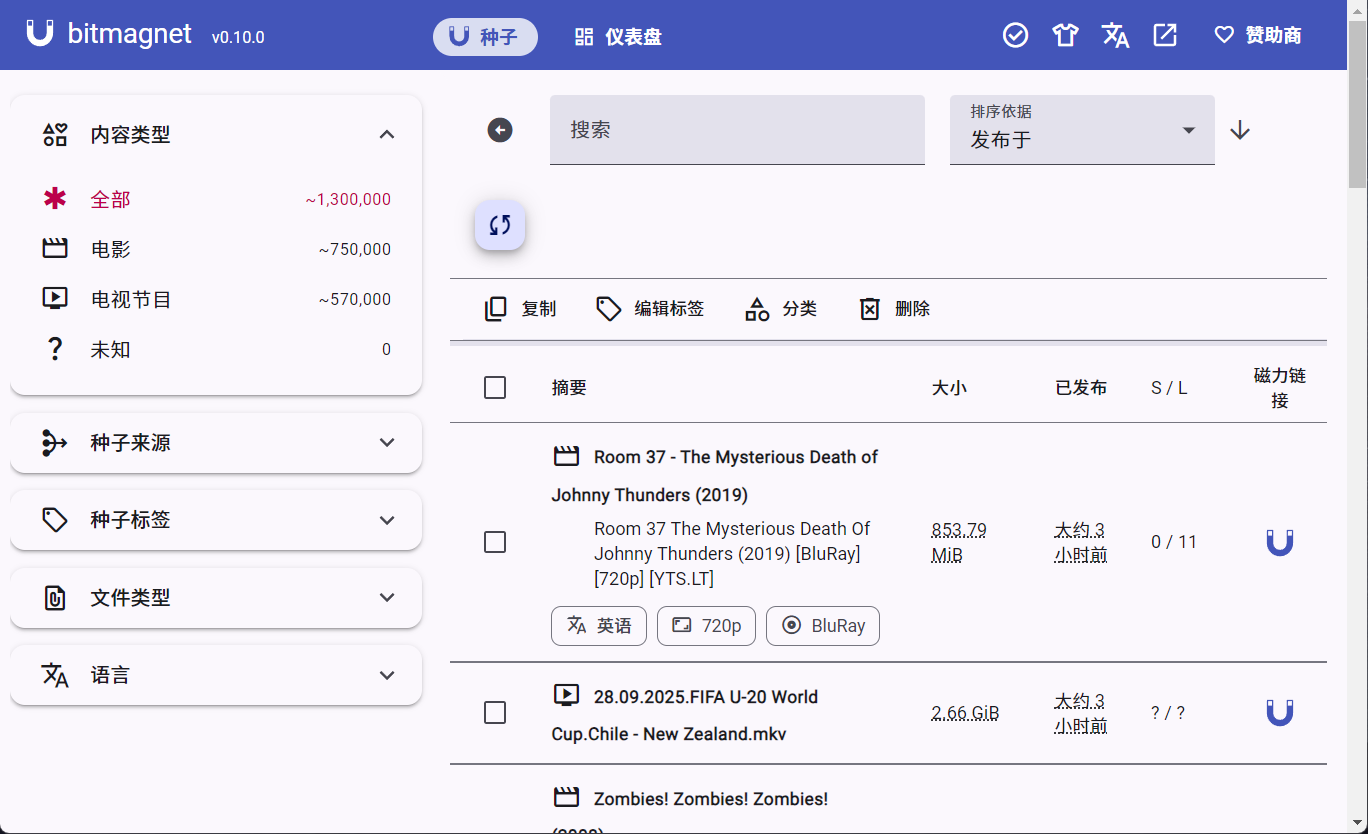Image resolution: width=1368 pixels, height=834 pixels.
Task: Open magnet link for FIFA U-20 torrent
Action: (x=1279, y=713)
